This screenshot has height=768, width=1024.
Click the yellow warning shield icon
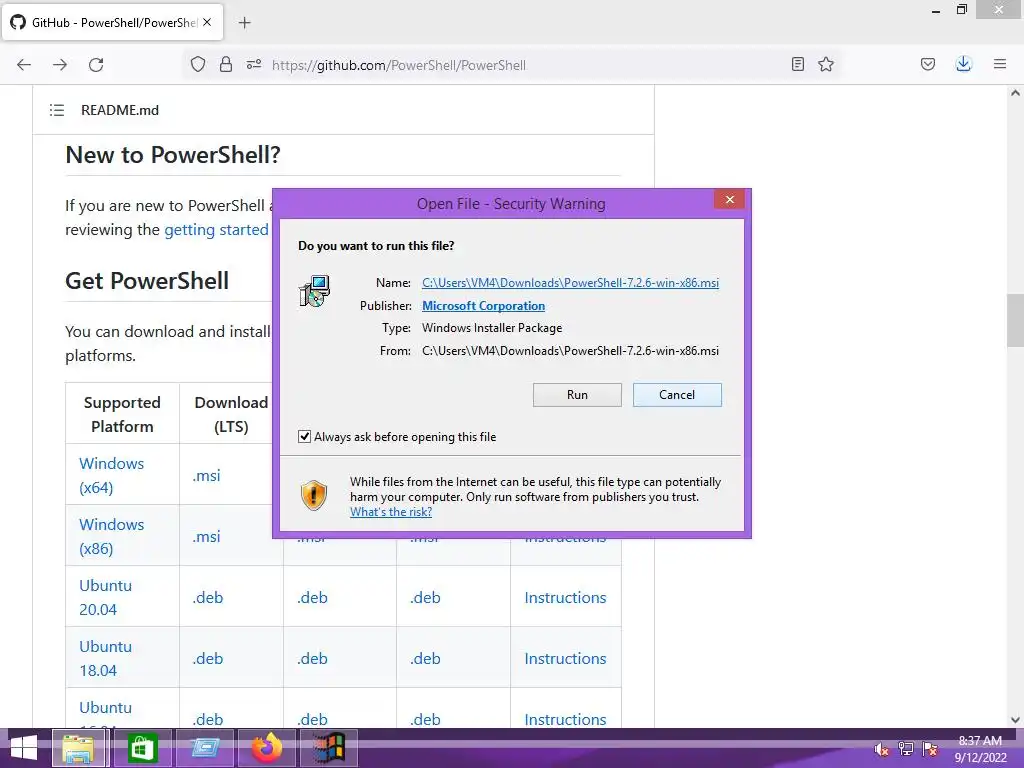pos(313,495)
